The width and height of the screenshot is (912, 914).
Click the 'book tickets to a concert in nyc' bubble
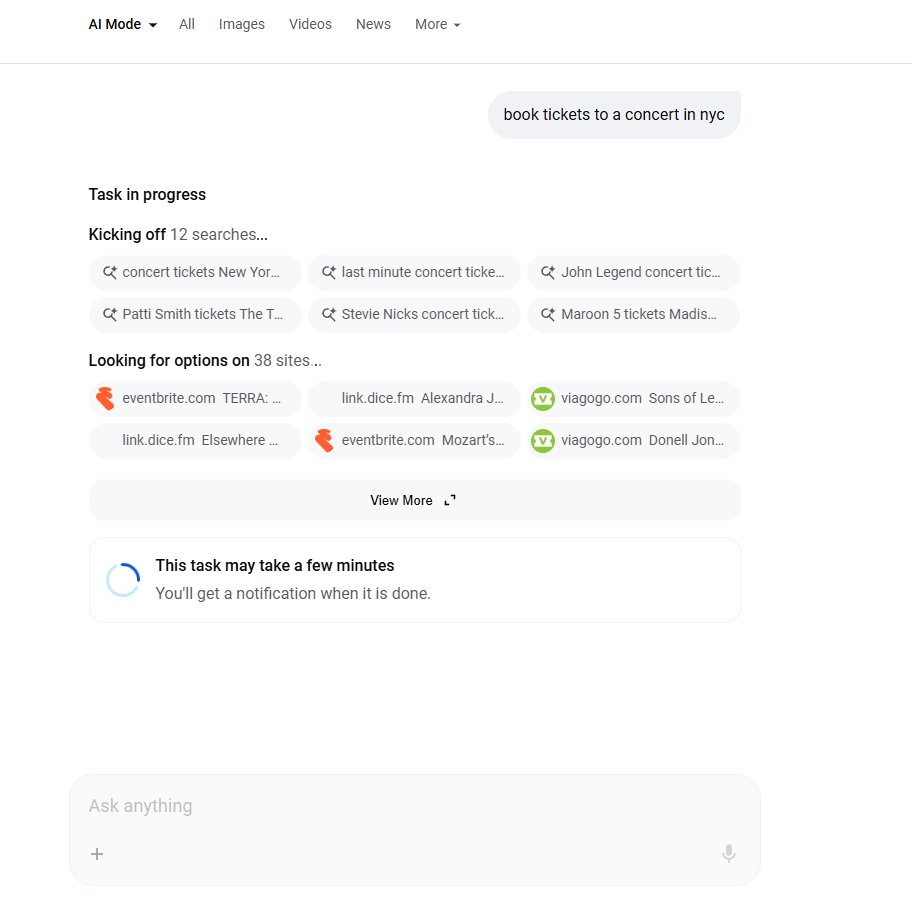click(x=614, y=115)
